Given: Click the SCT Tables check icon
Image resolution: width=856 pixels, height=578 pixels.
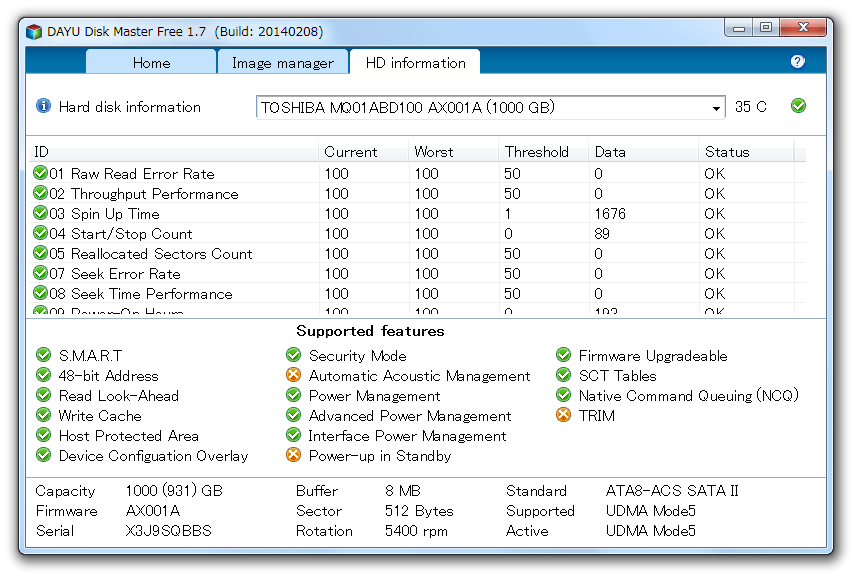Looking at the screenshot, I should pos(563,375).
